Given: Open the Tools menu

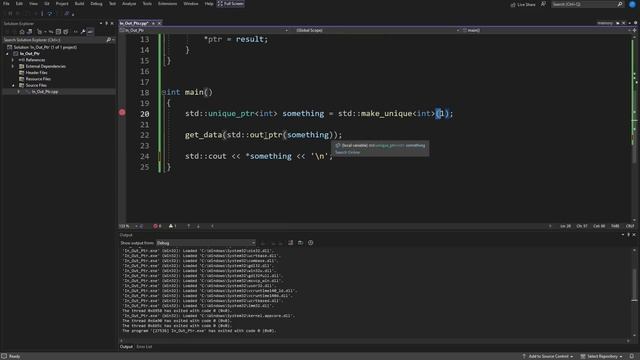Looking at the screenshot, I should [147, 4].
